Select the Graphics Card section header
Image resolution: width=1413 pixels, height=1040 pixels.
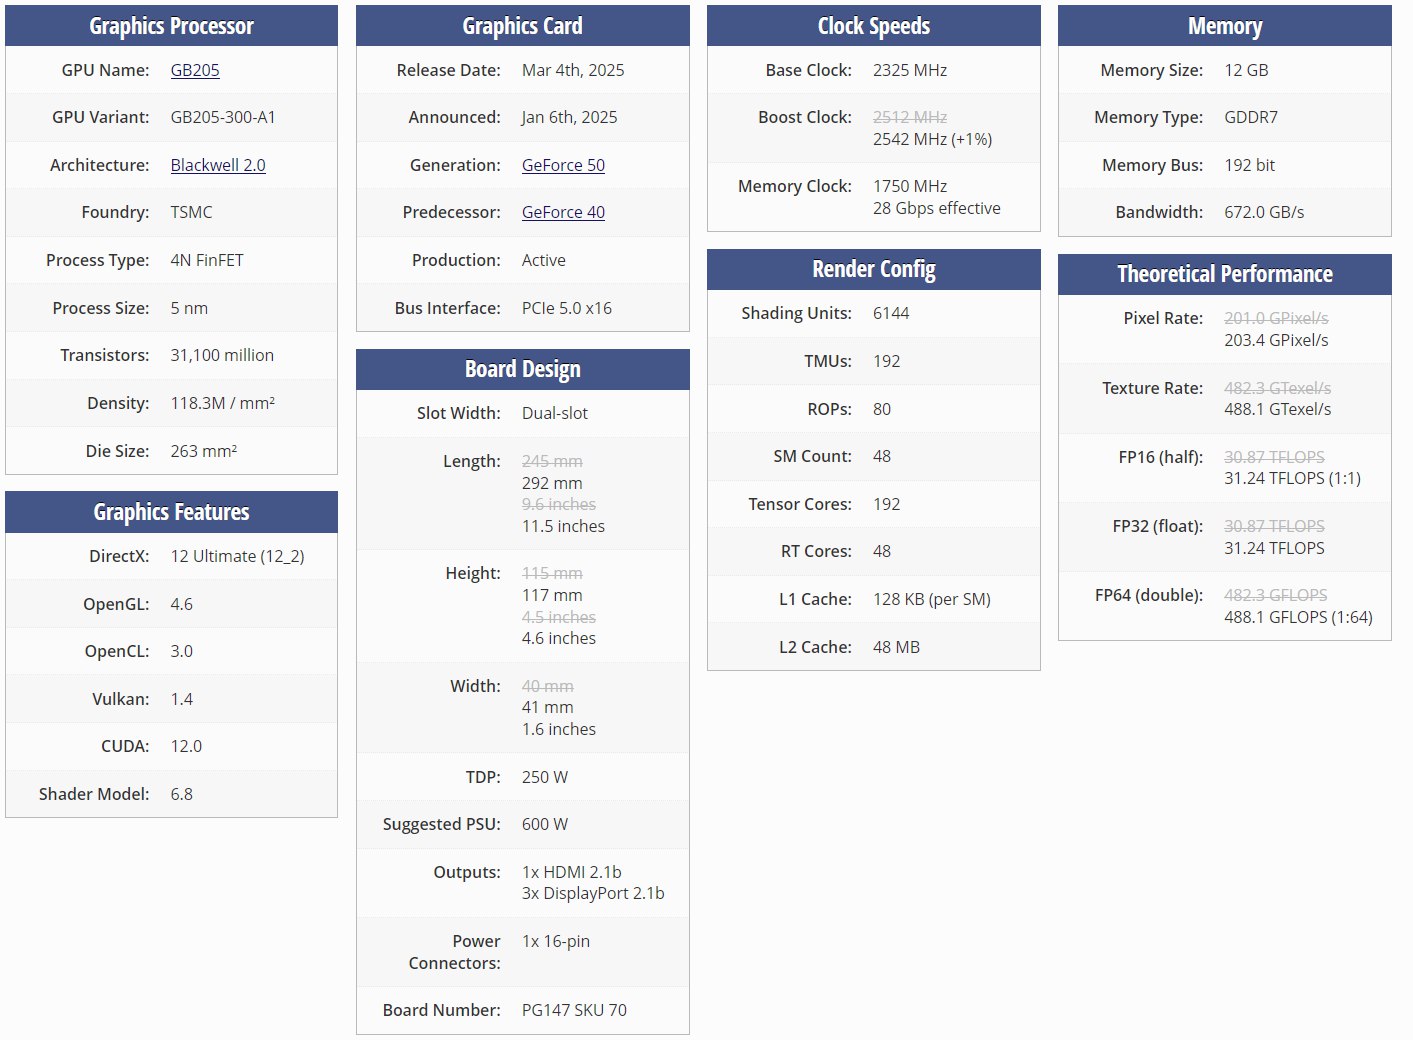click(x=522, y=26)
